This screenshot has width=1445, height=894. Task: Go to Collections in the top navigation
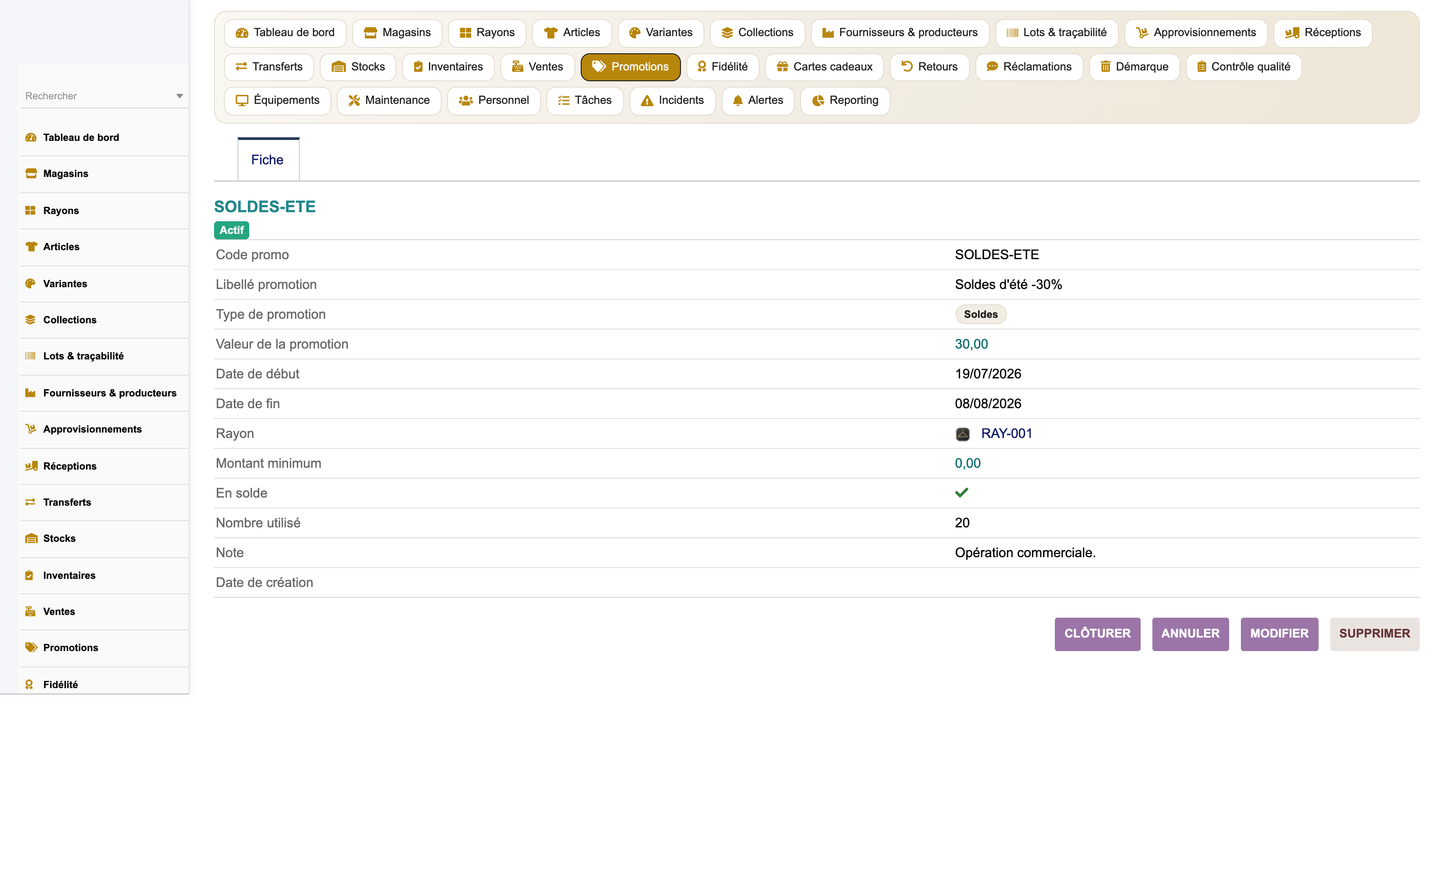pyautogui.click(x=757, y=33)
